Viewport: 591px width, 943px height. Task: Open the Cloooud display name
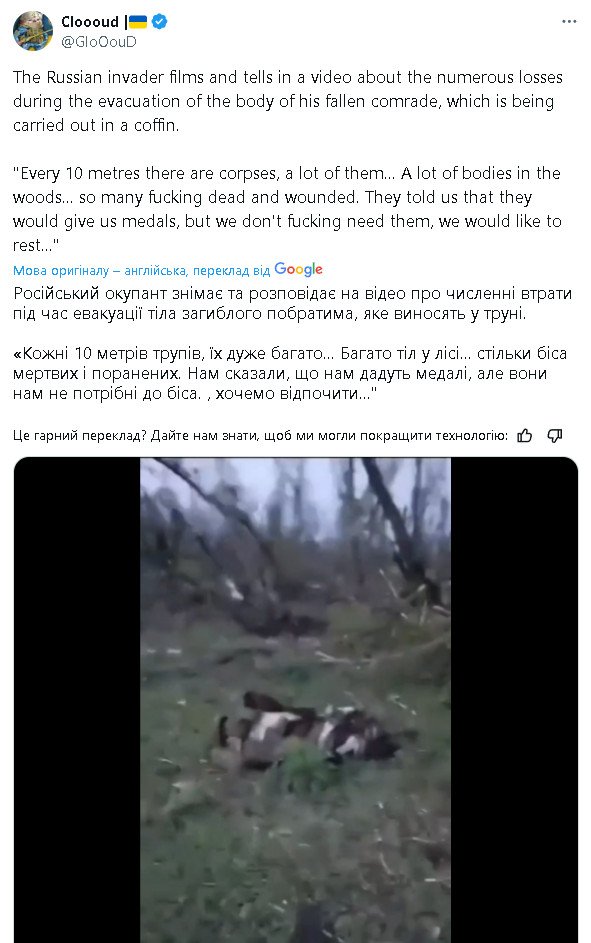coord(90,22)
